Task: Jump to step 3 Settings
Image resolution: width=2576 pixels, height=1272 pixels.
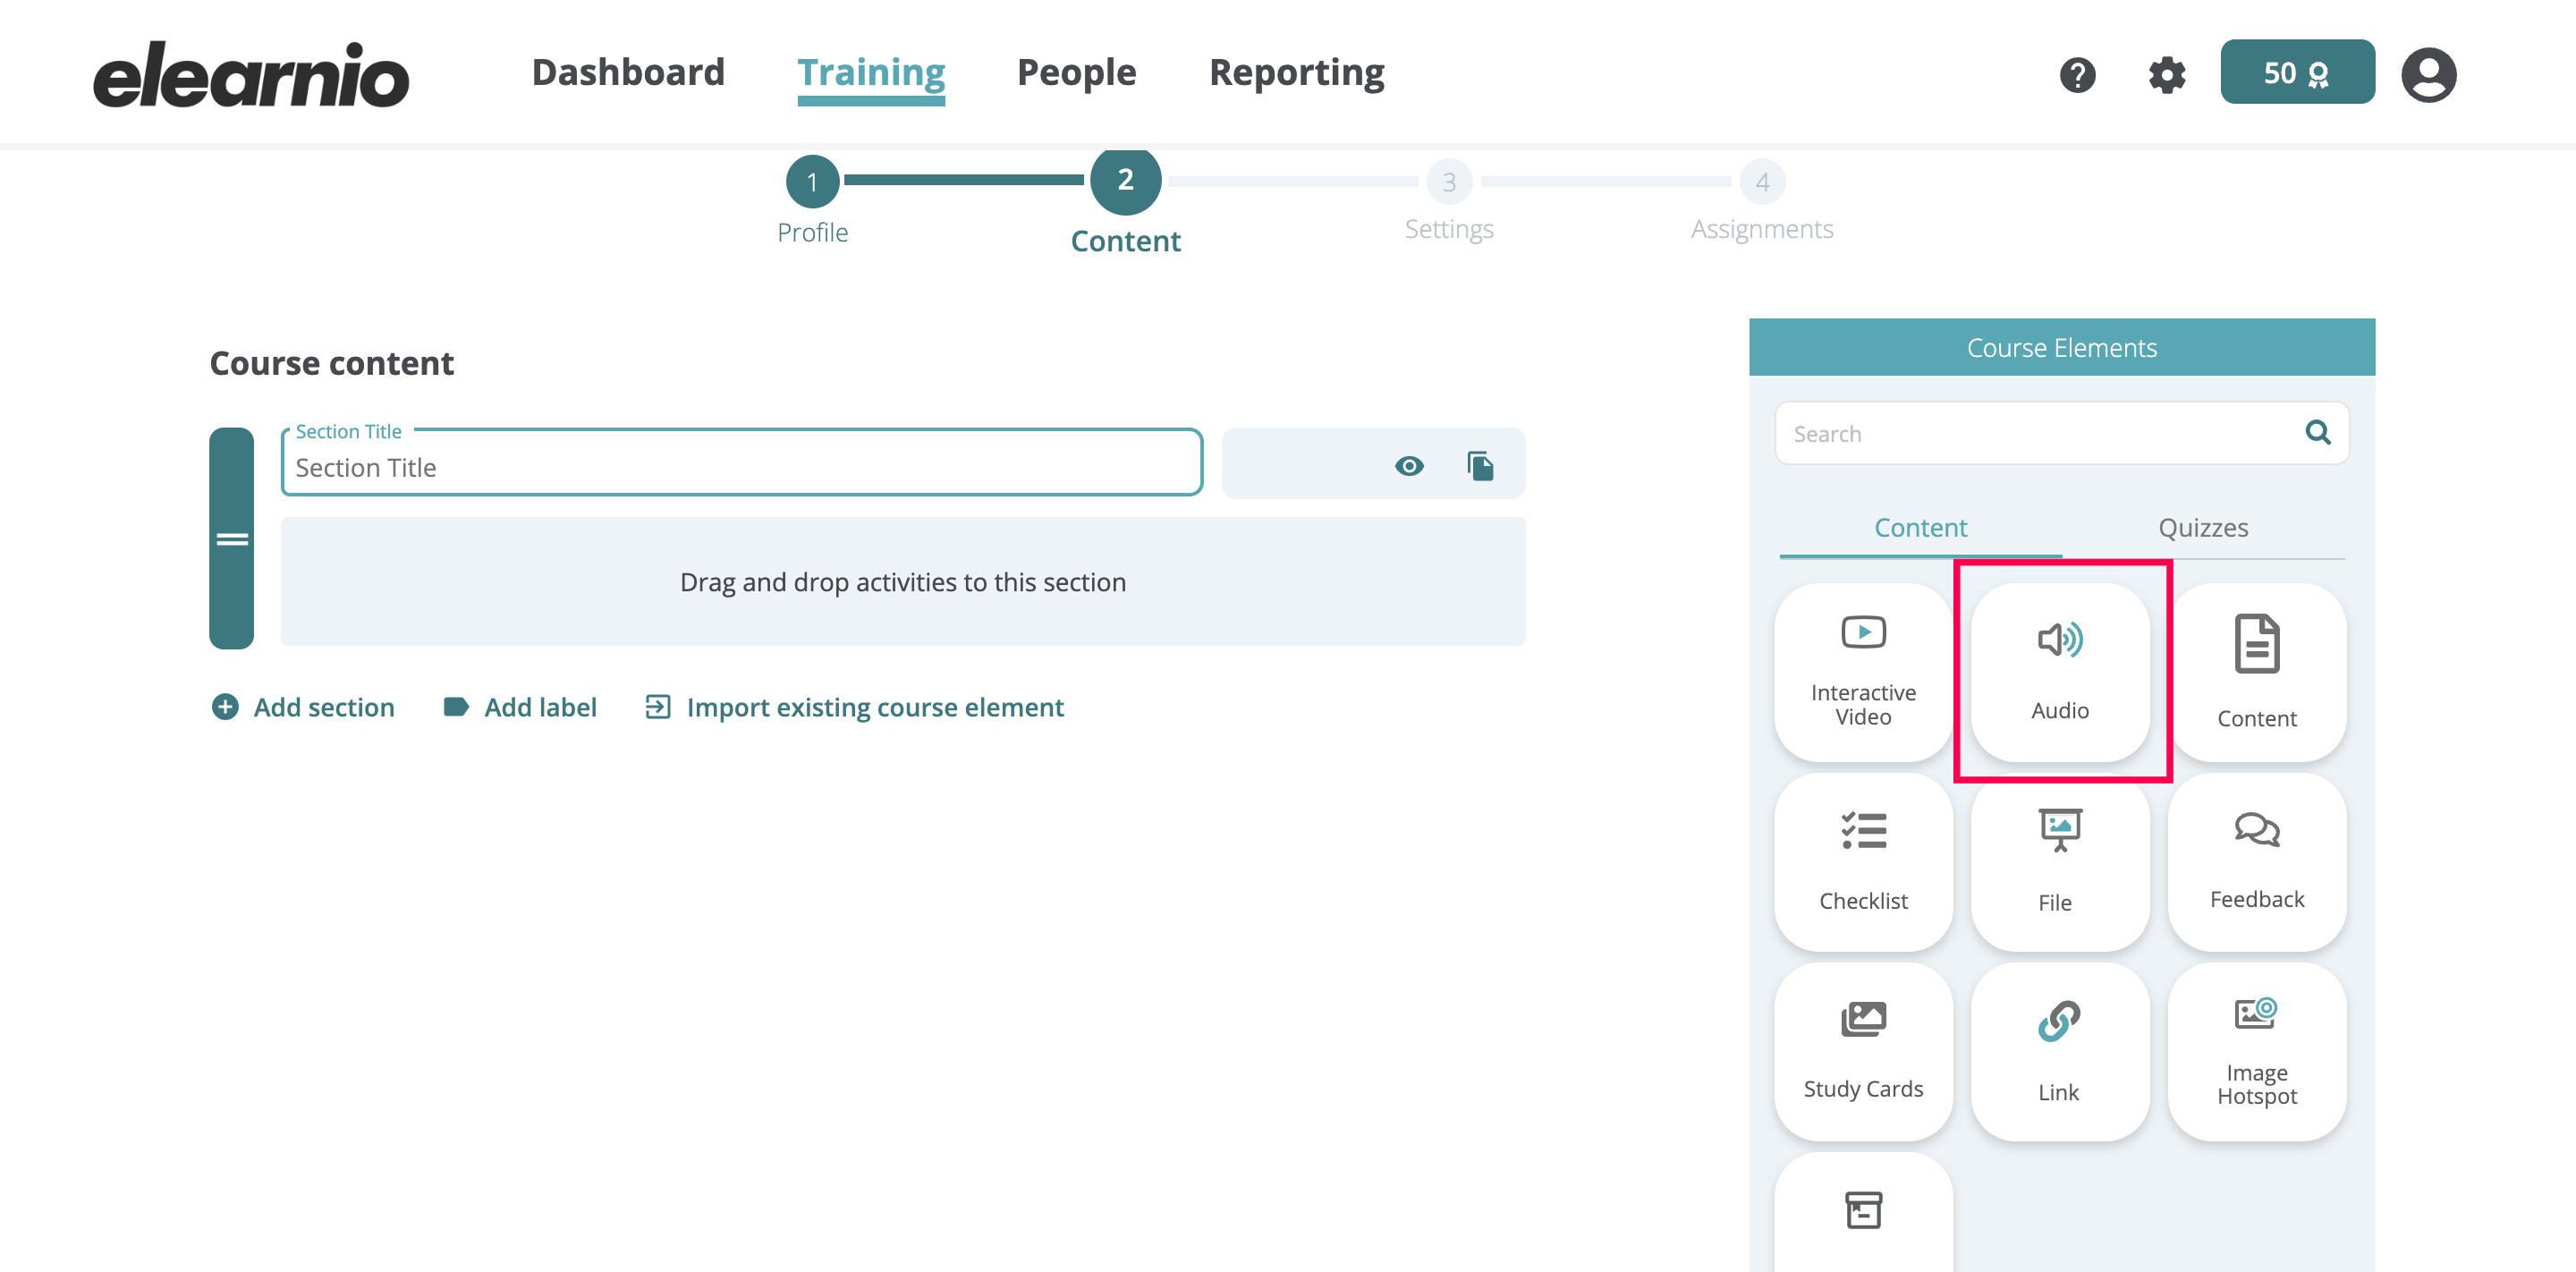Action: tap(1448, 182)
